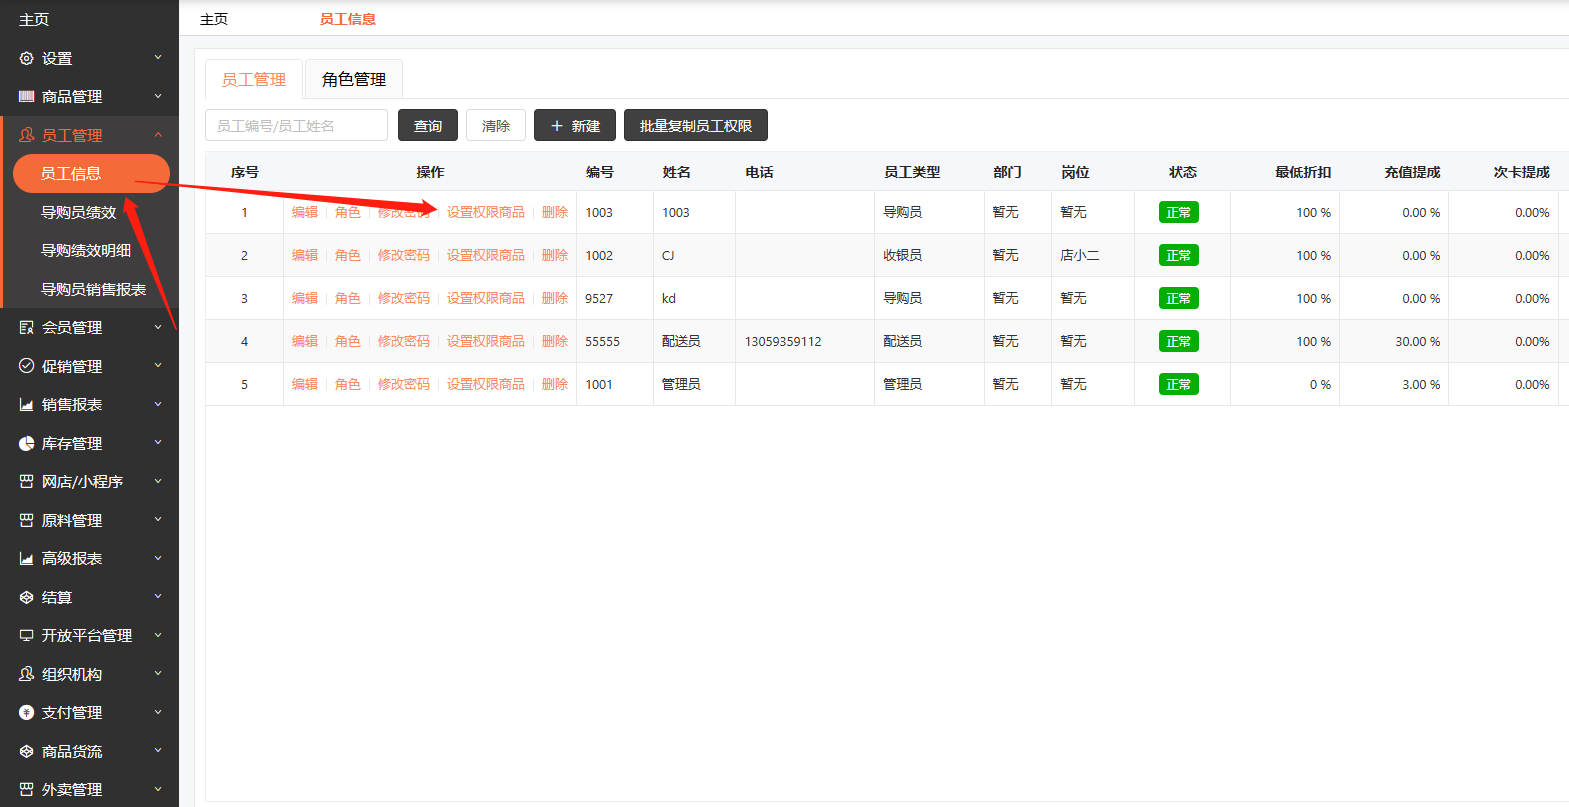This screenshot has width=1569, height=807.
Task: Switch to the 角色管理 tab
Action: (x=353, y=80)
